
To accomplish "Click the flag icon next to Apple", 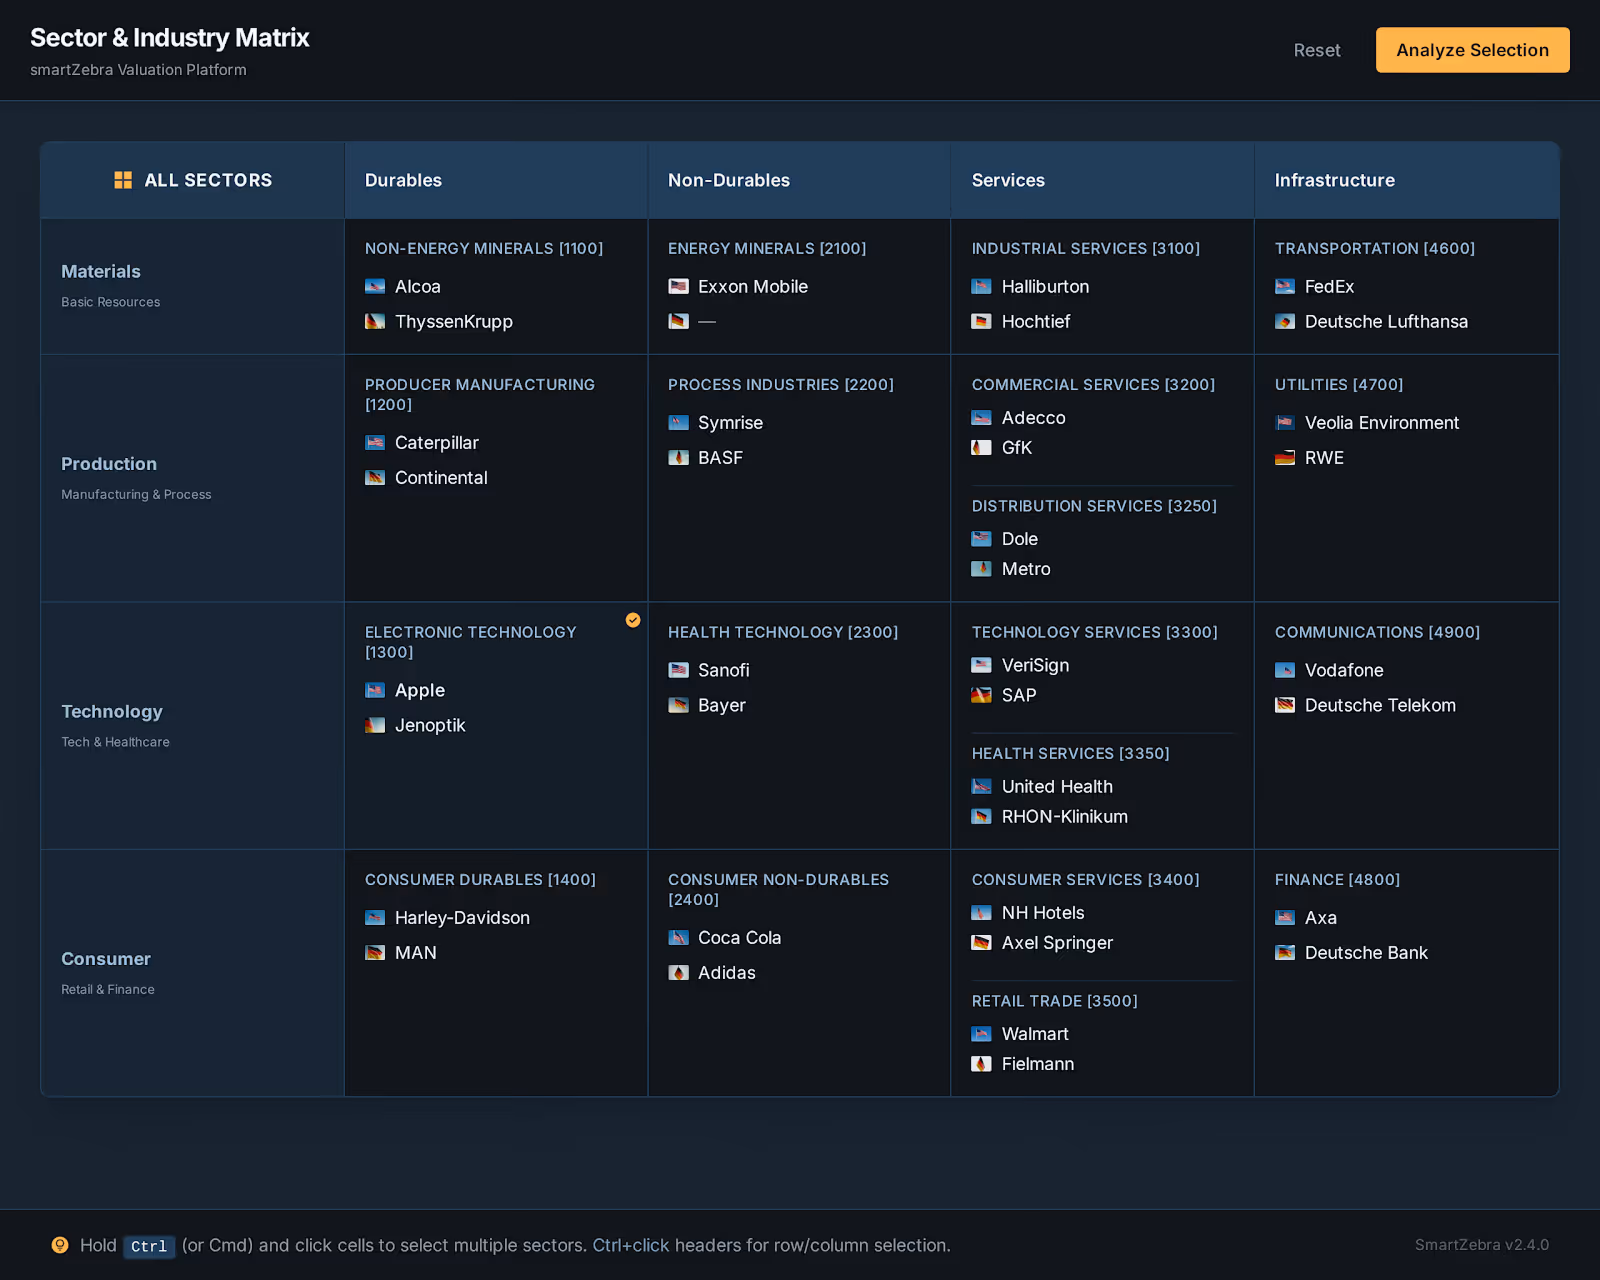I will (375, 690).
